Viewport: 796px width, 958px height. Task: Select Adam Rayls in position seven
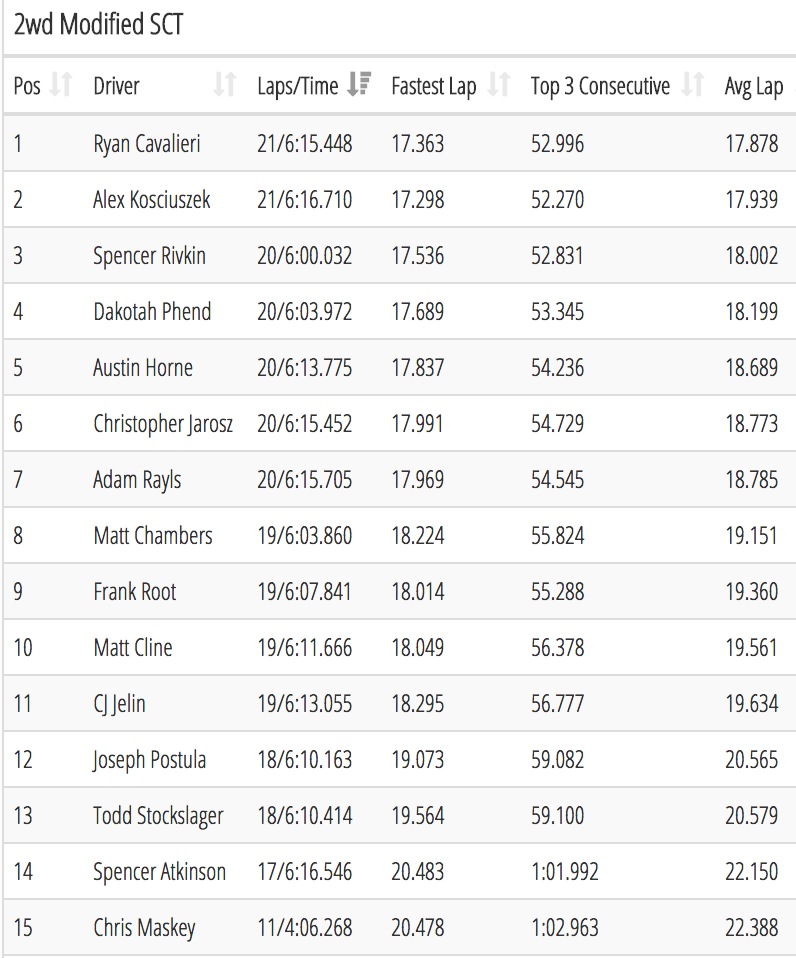(137, 480)
